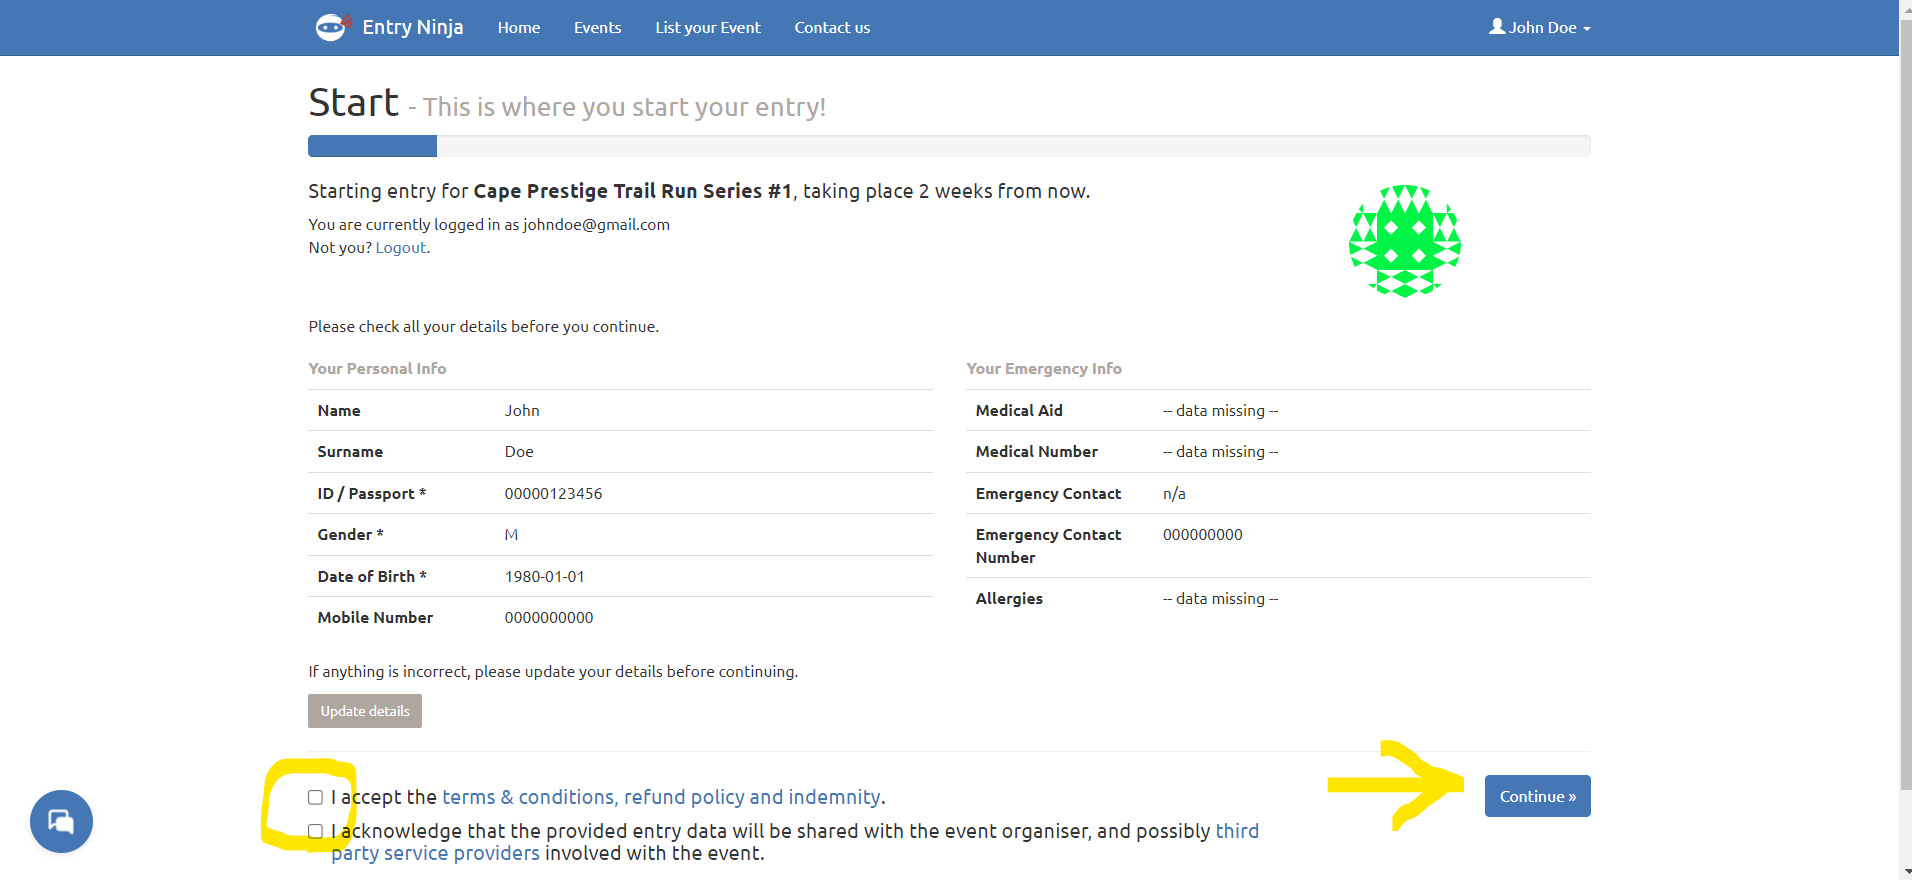Image resolution: width=1912 pixels, height=880 pixels.
Task: Open the Events menu item
Action: (597, 28)
